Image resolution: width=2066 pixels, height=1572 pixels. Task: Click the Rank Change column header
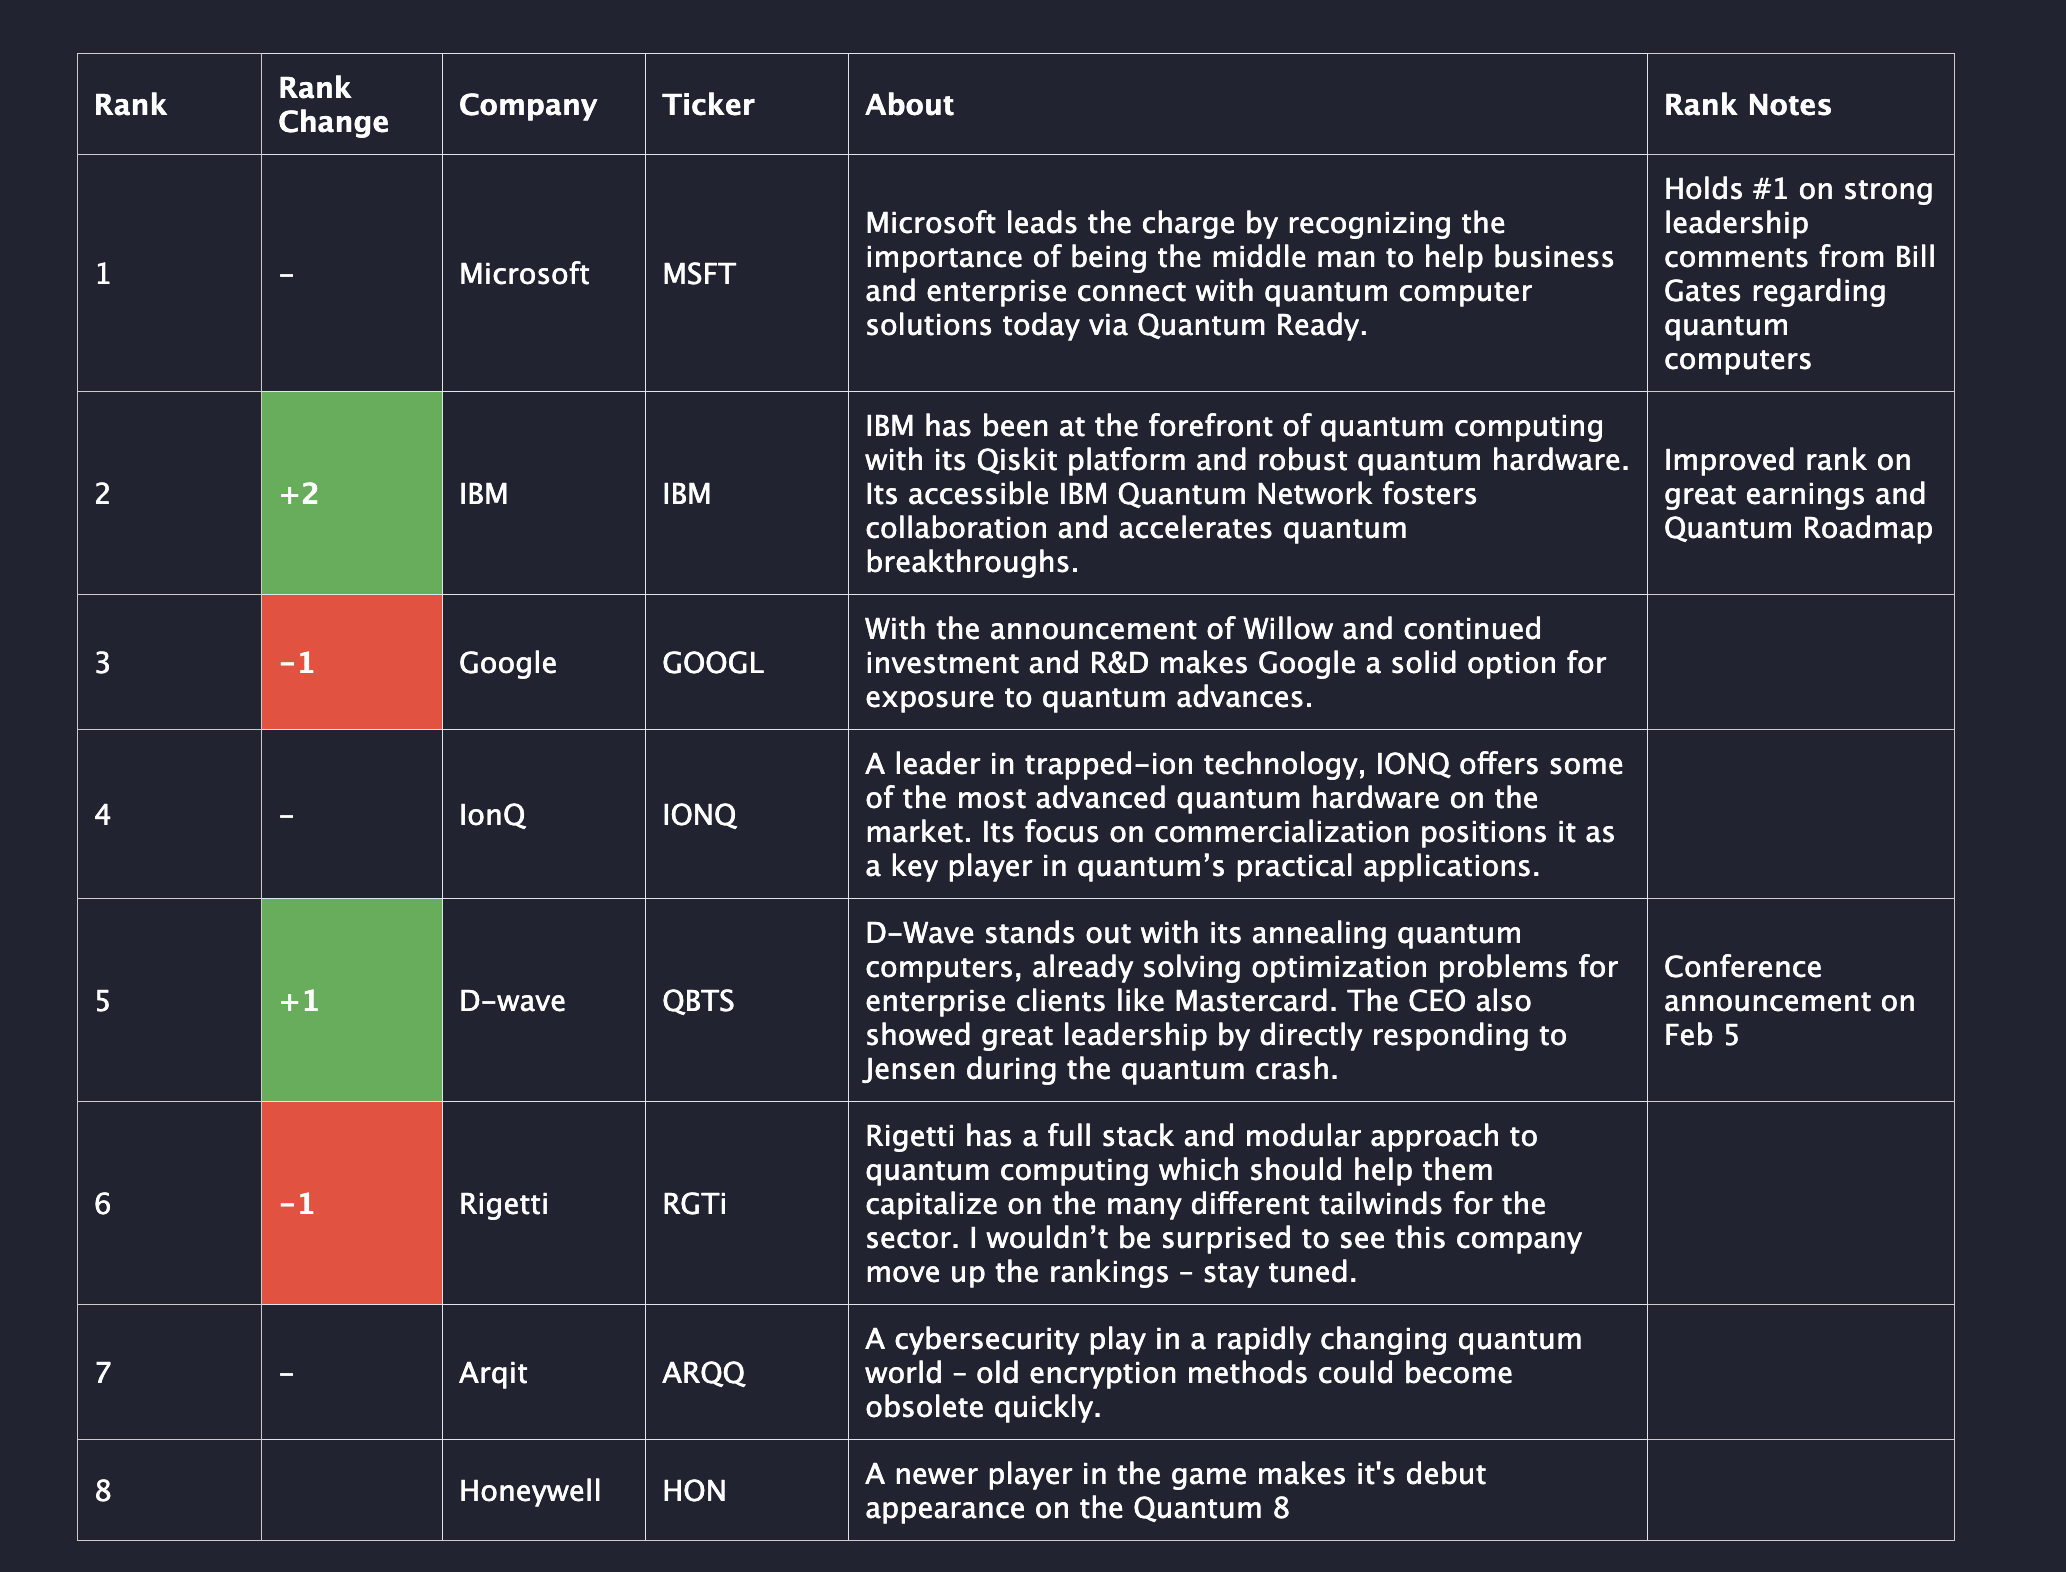point(333,105)
